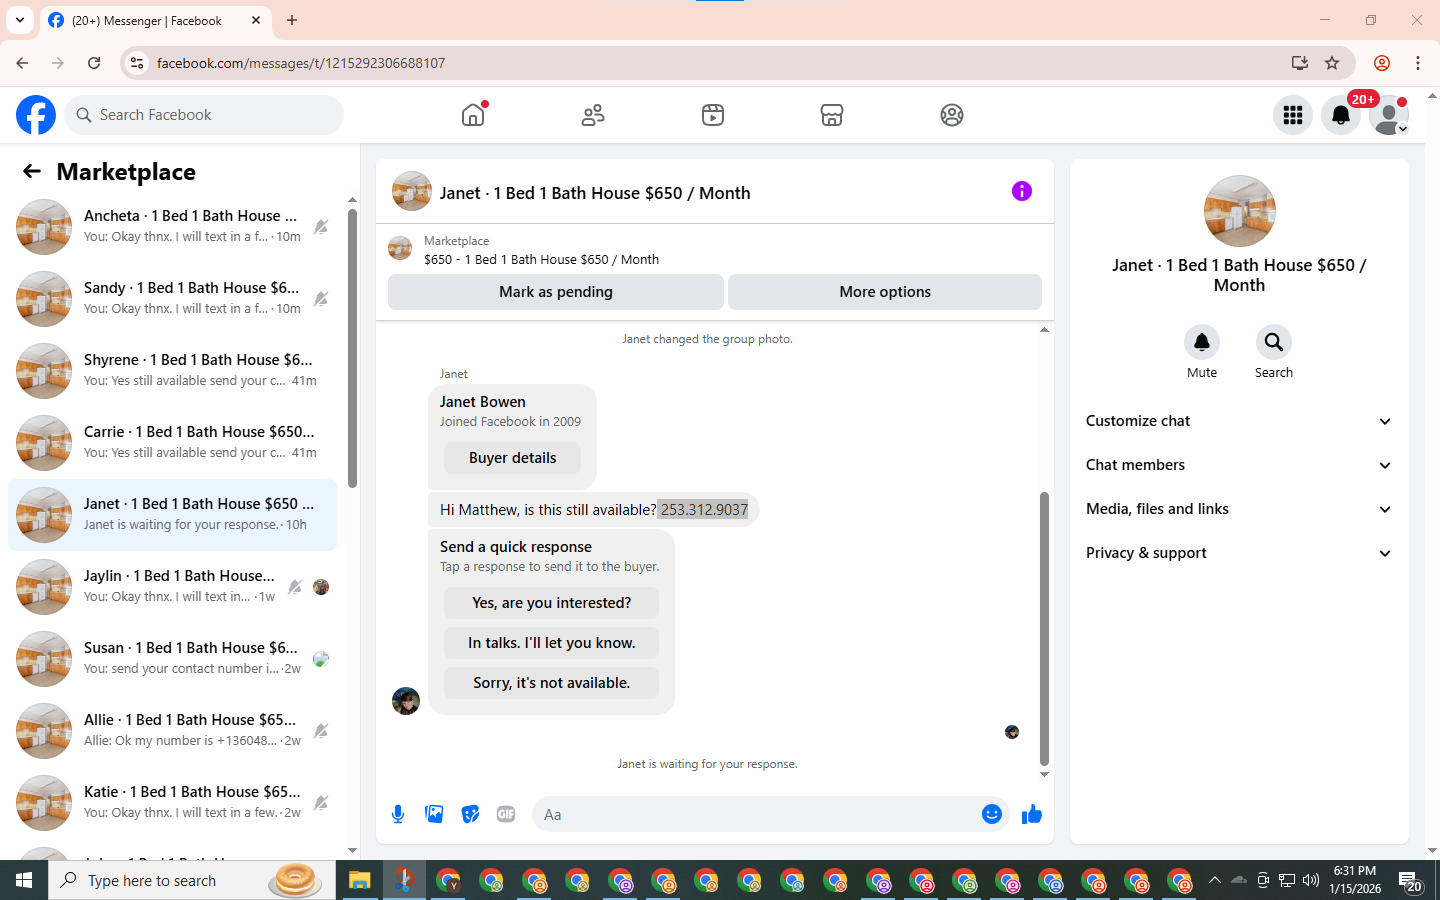Expand Media, files and links section

[1239, 509]
